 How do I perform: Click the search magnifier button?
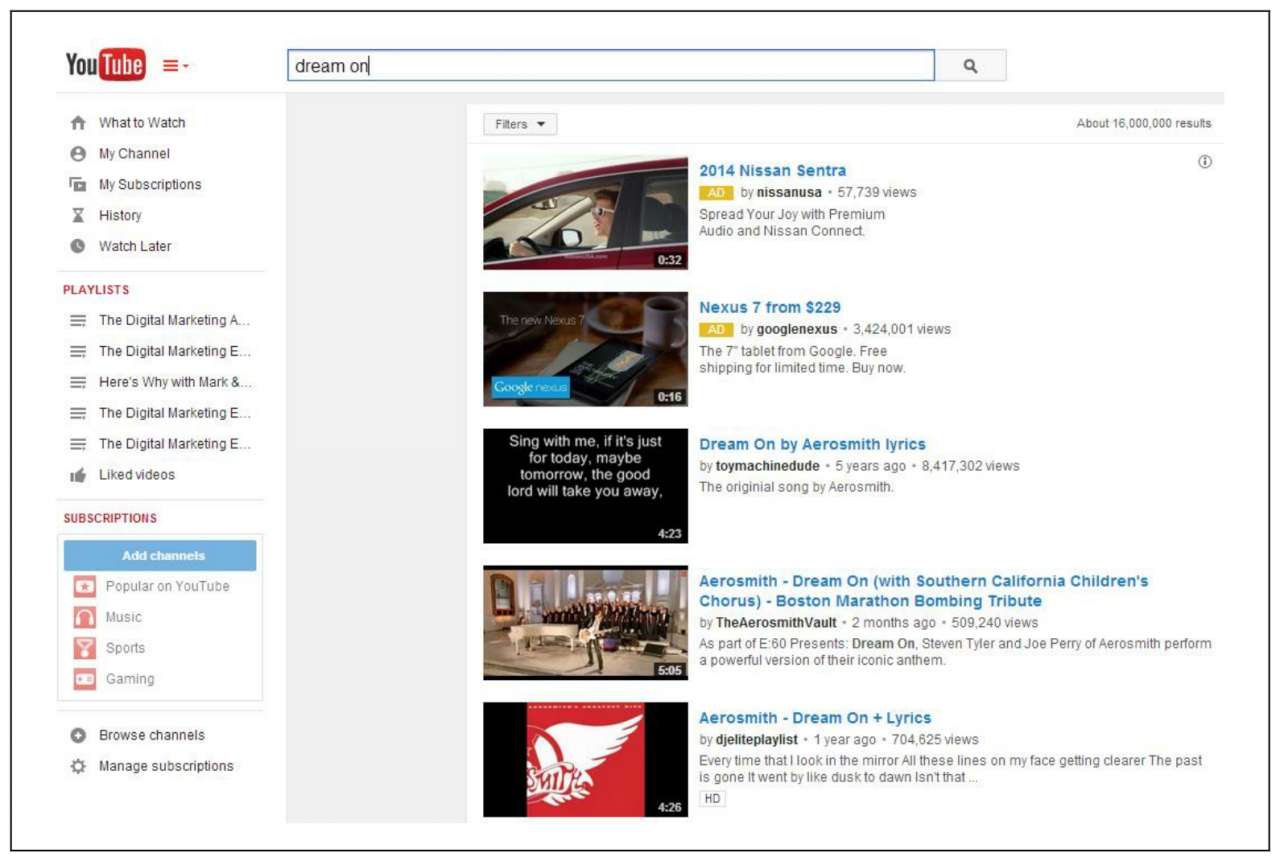[x=970, y=66]
